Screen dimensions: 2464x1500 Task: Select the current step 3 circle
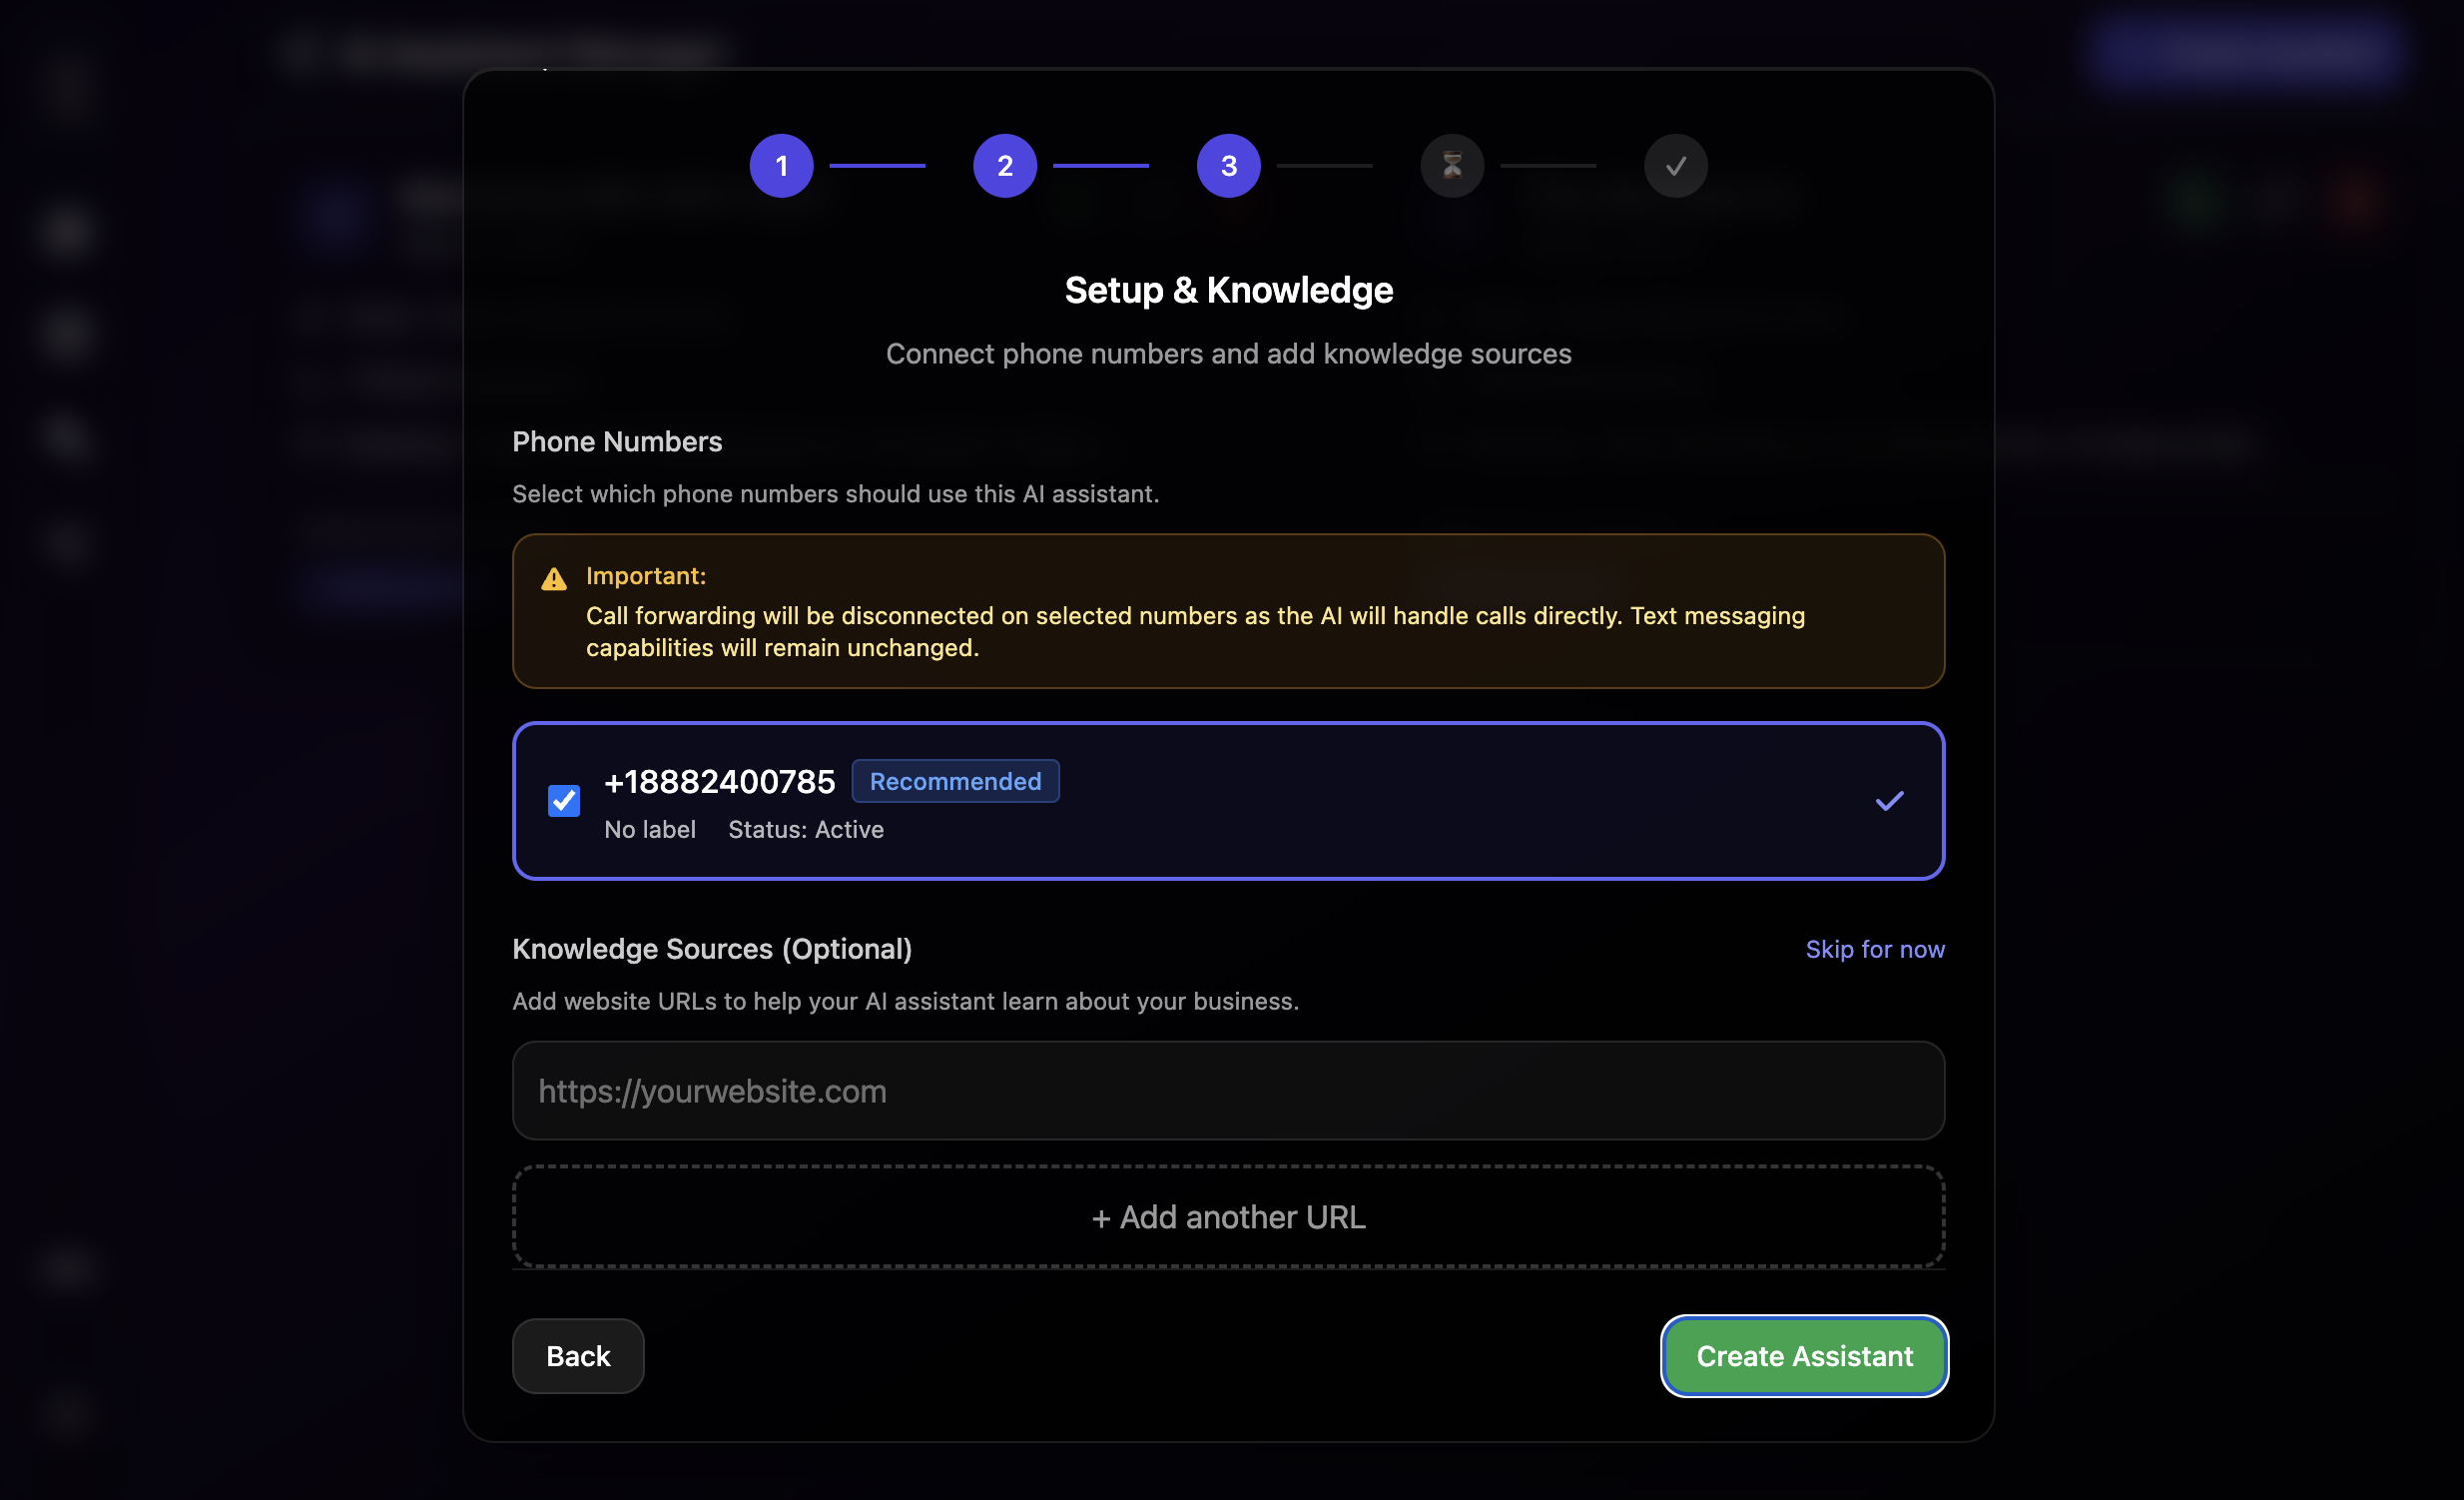pos(1228,166)
